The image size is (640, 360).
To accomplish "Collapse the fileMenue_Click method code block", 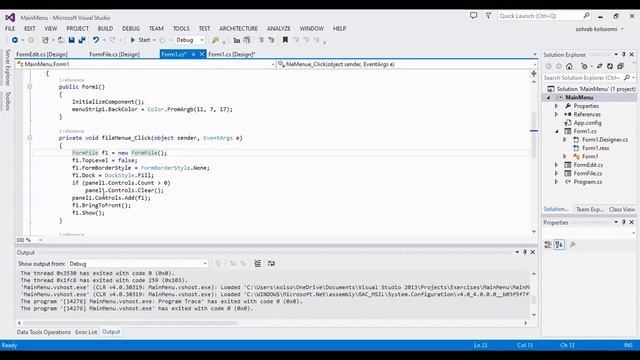I will tap(29, 138).
